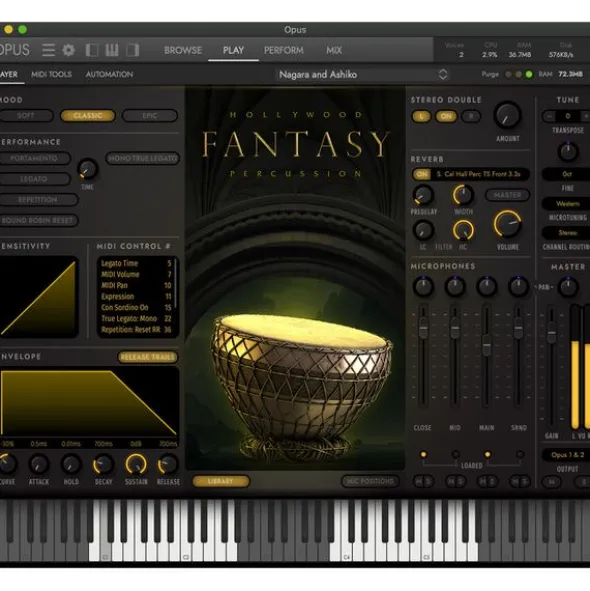590x591 pixels.
Task: Click the reverb Master button
Action: point(507,195)
